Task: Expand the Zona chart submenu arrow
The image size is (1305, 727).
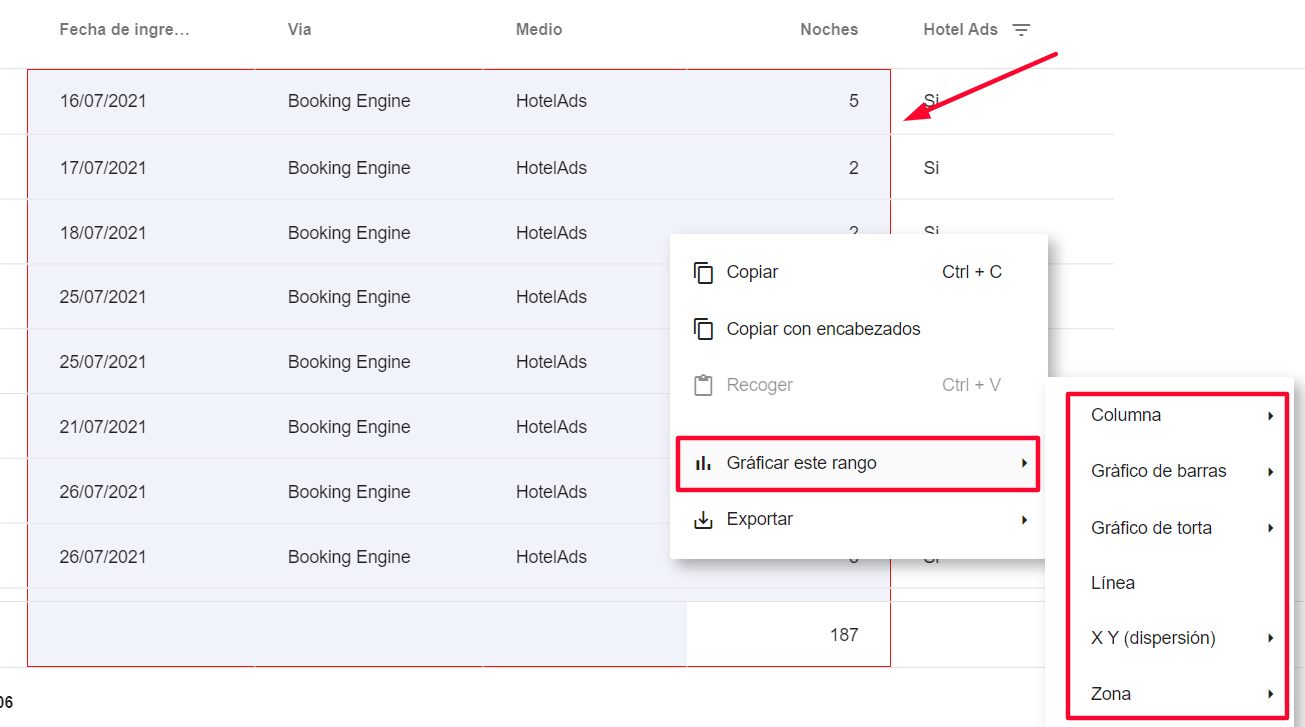Action: coord(1270,694)
